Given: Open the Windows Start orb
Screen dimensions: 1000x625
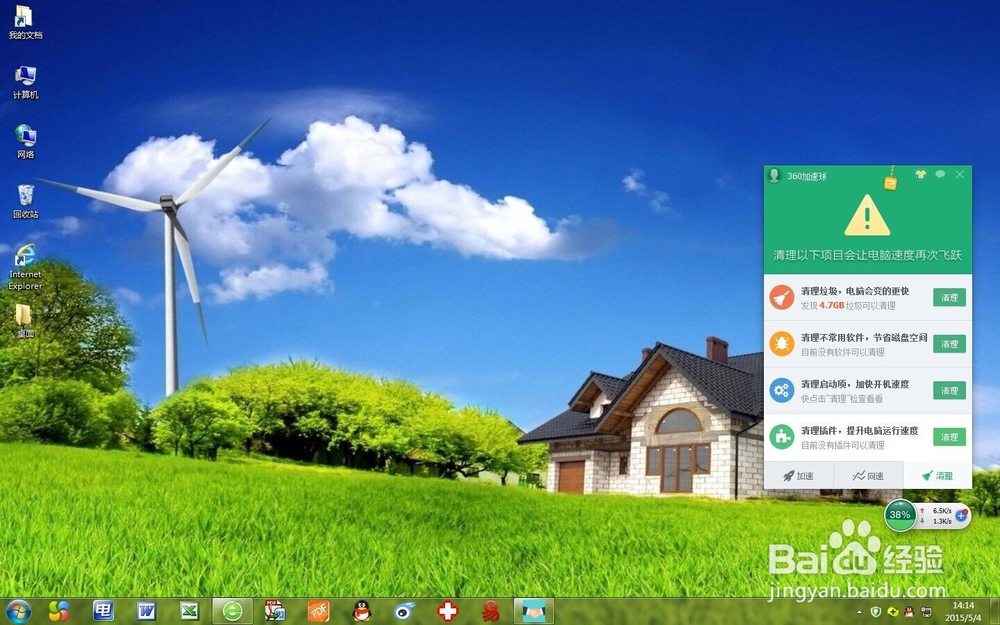Looking at the screenshot, I should 17,612.
